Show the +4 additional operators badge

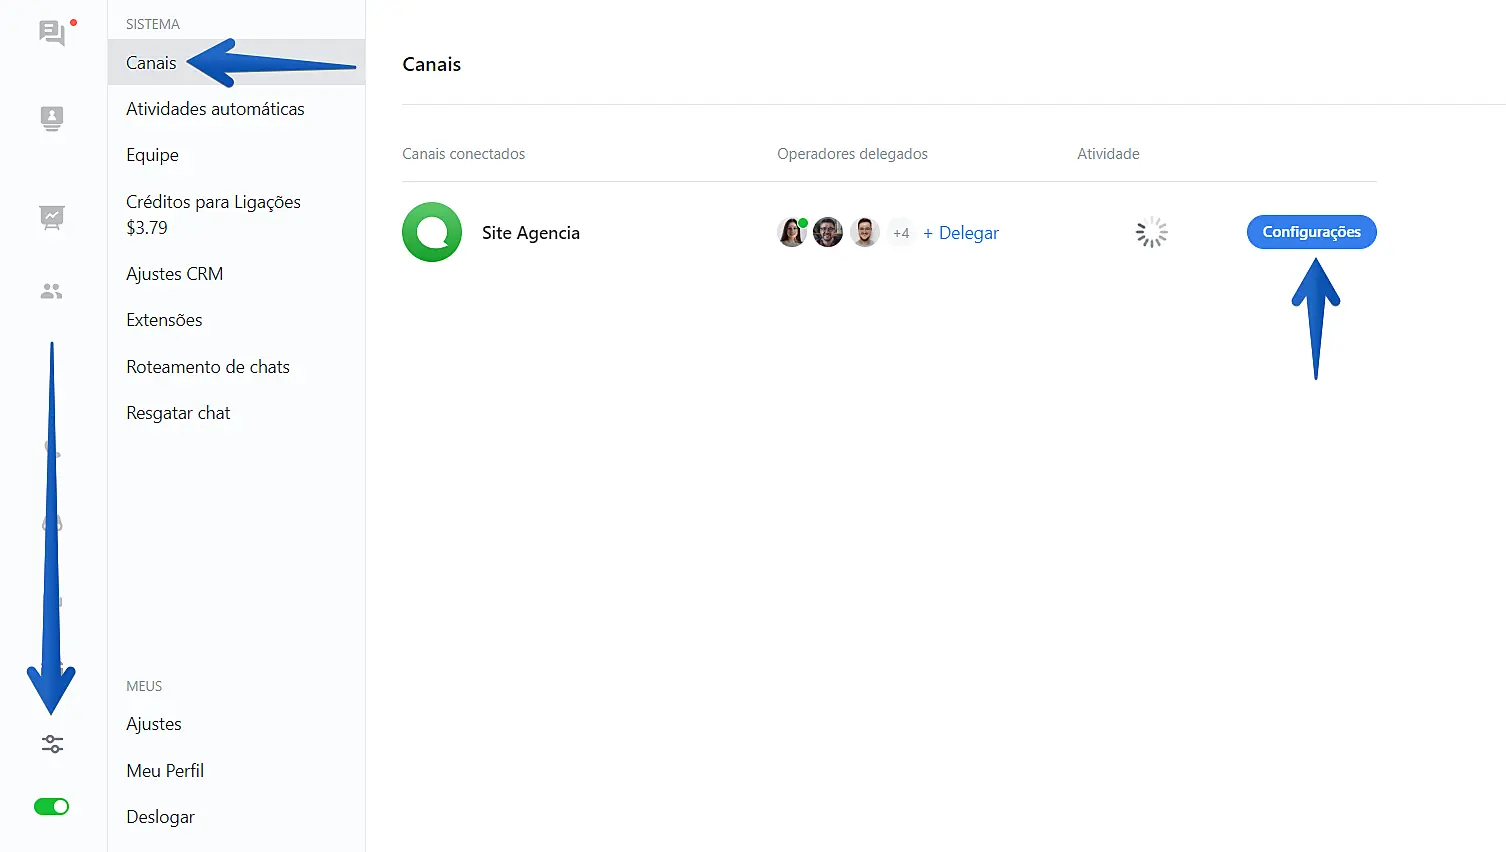coord(901,233)
